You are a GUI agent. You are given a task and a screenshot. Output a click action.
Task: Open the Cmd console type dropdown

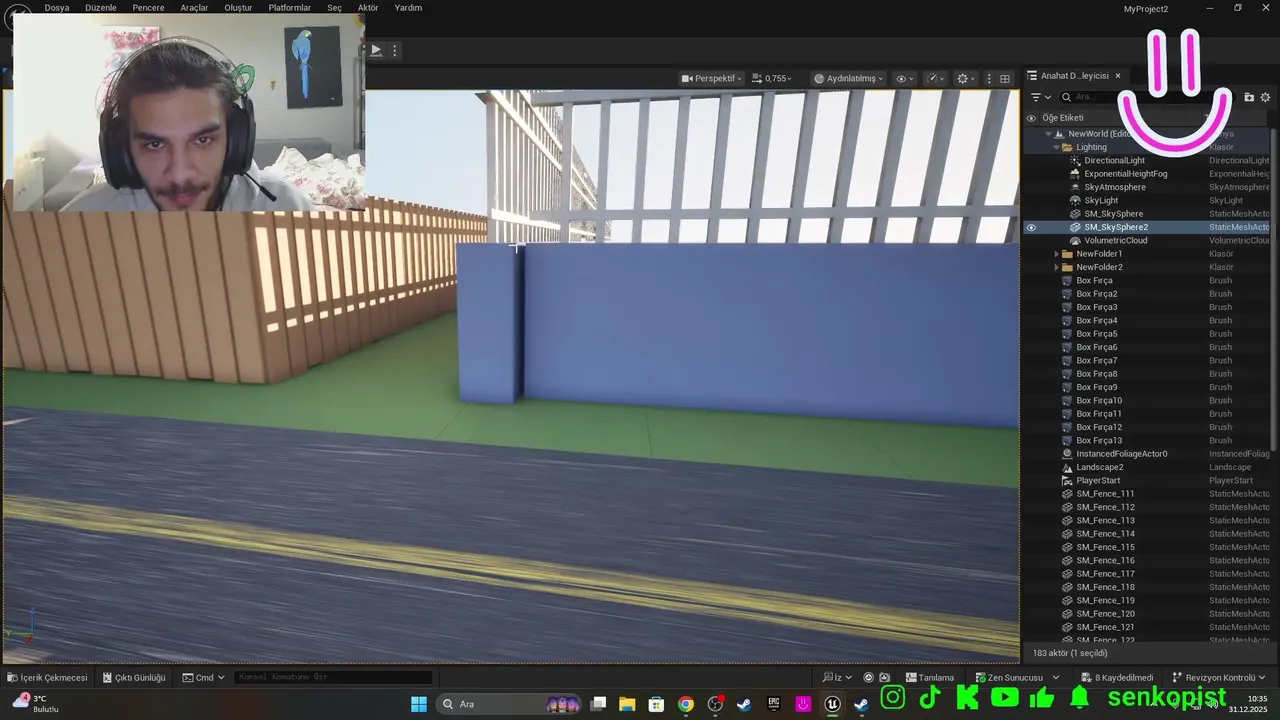click(203, 677)
